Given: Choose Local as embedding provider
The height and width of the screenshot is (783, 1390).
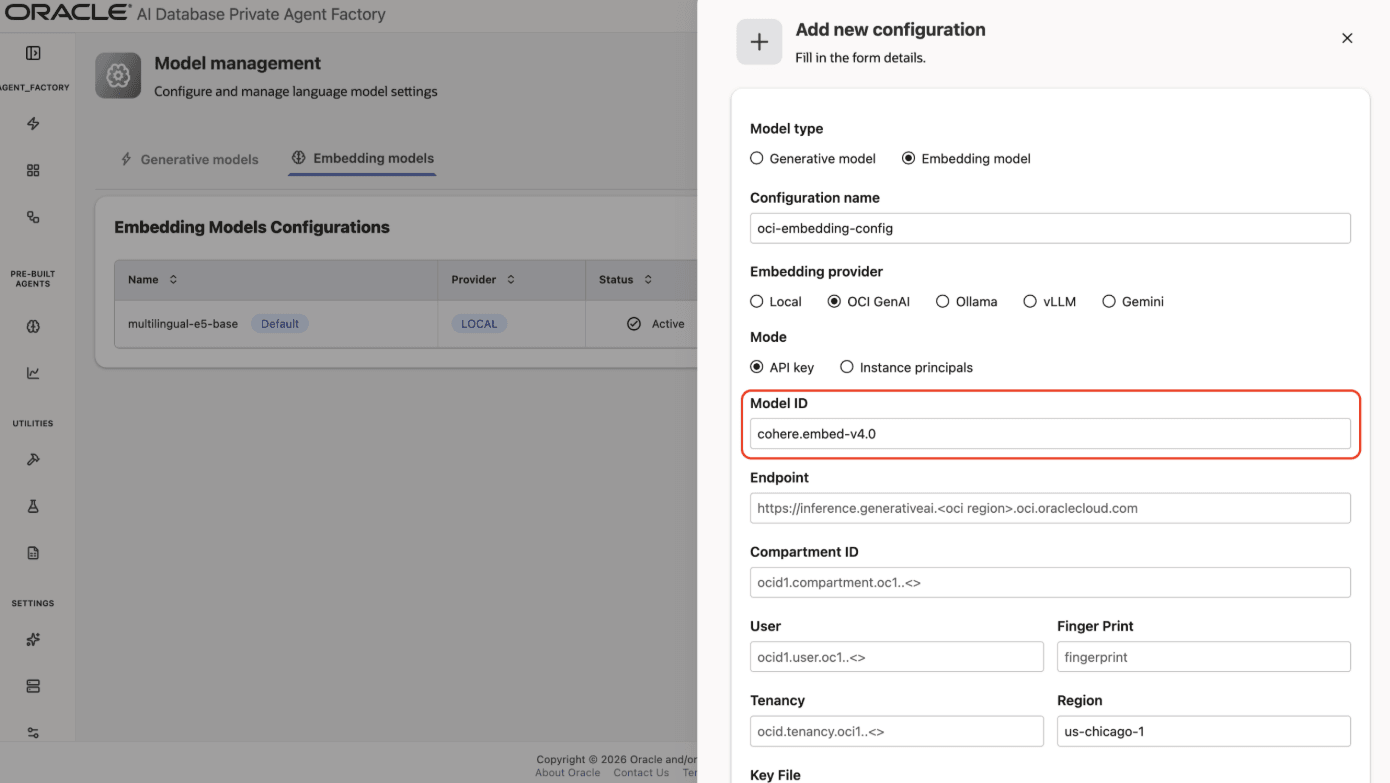Looking at the screenshot, I should 757,301.
